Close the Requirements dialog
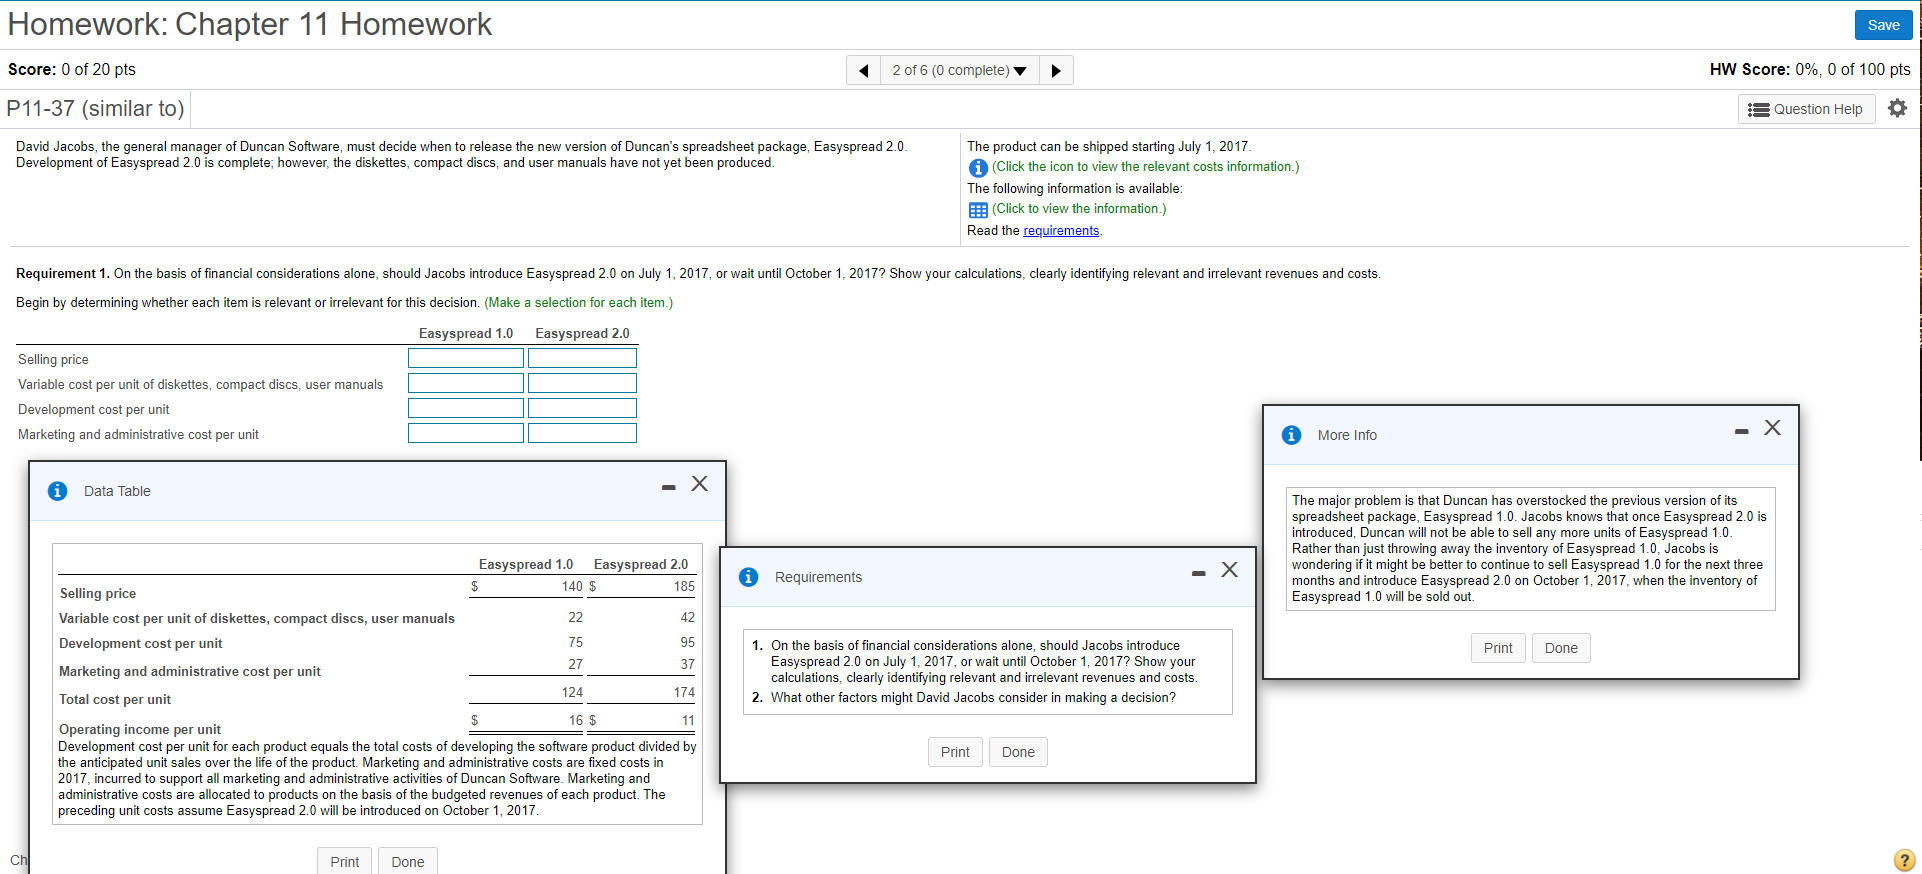 (1230, 570)
